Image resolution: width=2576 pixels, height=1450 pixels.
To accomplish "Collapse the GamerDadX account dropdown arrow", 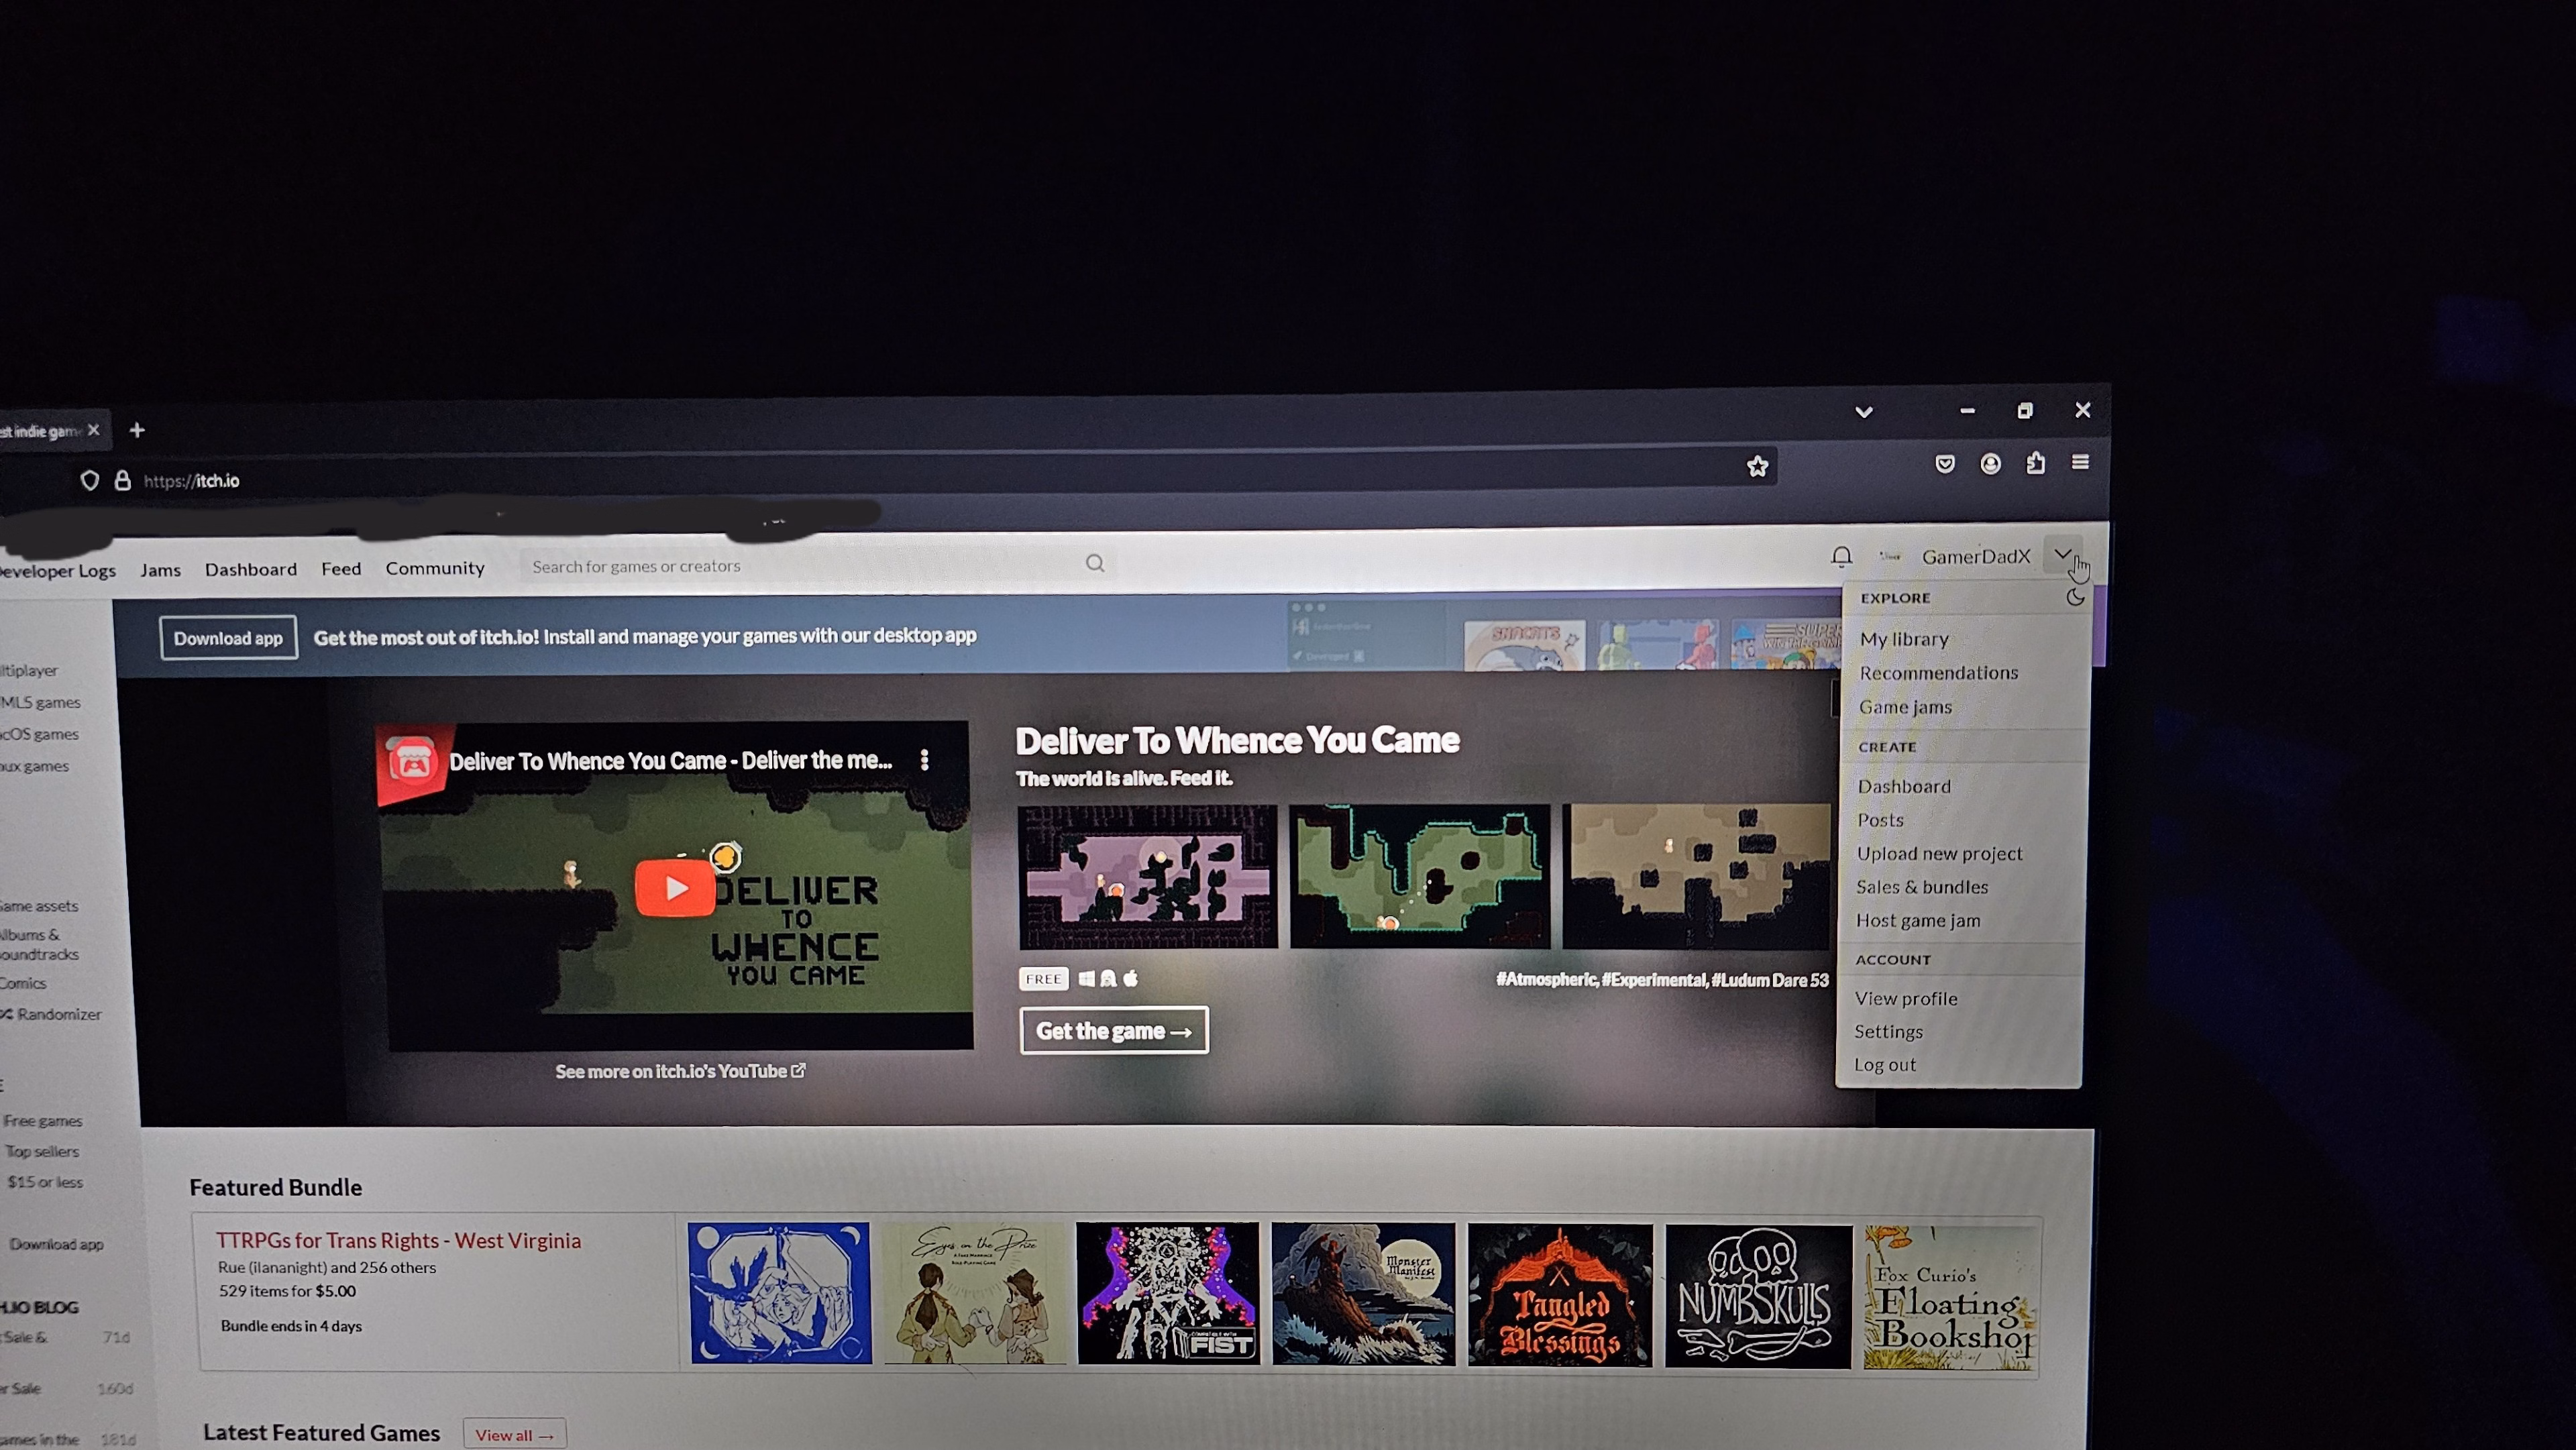I will coord(2063,554).
